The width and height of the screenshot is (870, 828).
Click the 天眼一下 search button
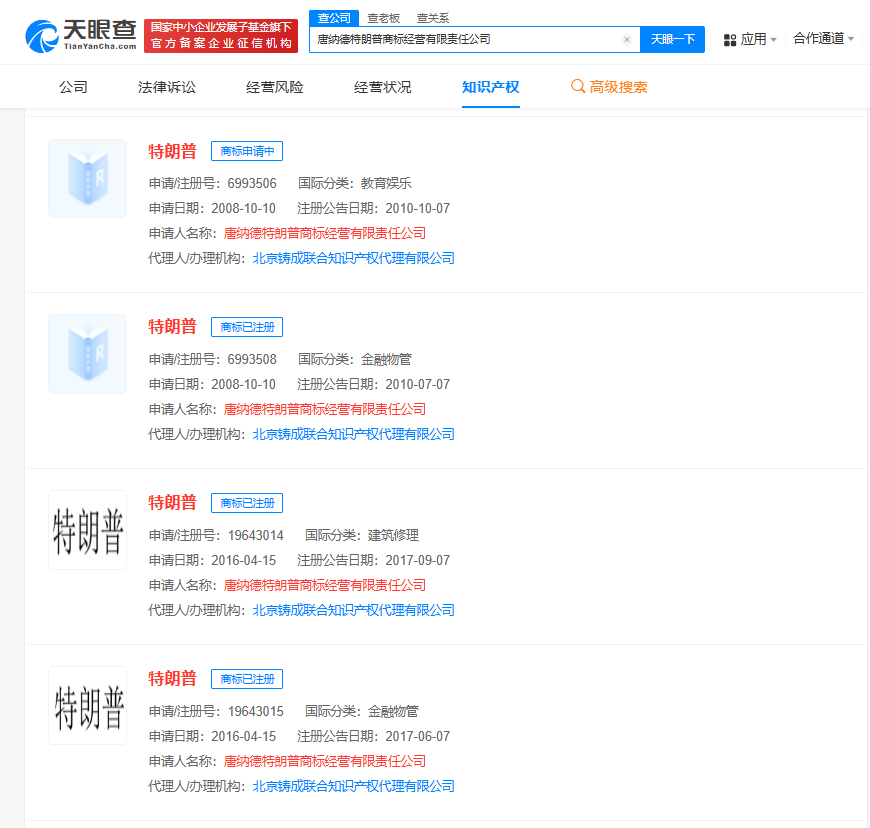click(x=672, y=39)
